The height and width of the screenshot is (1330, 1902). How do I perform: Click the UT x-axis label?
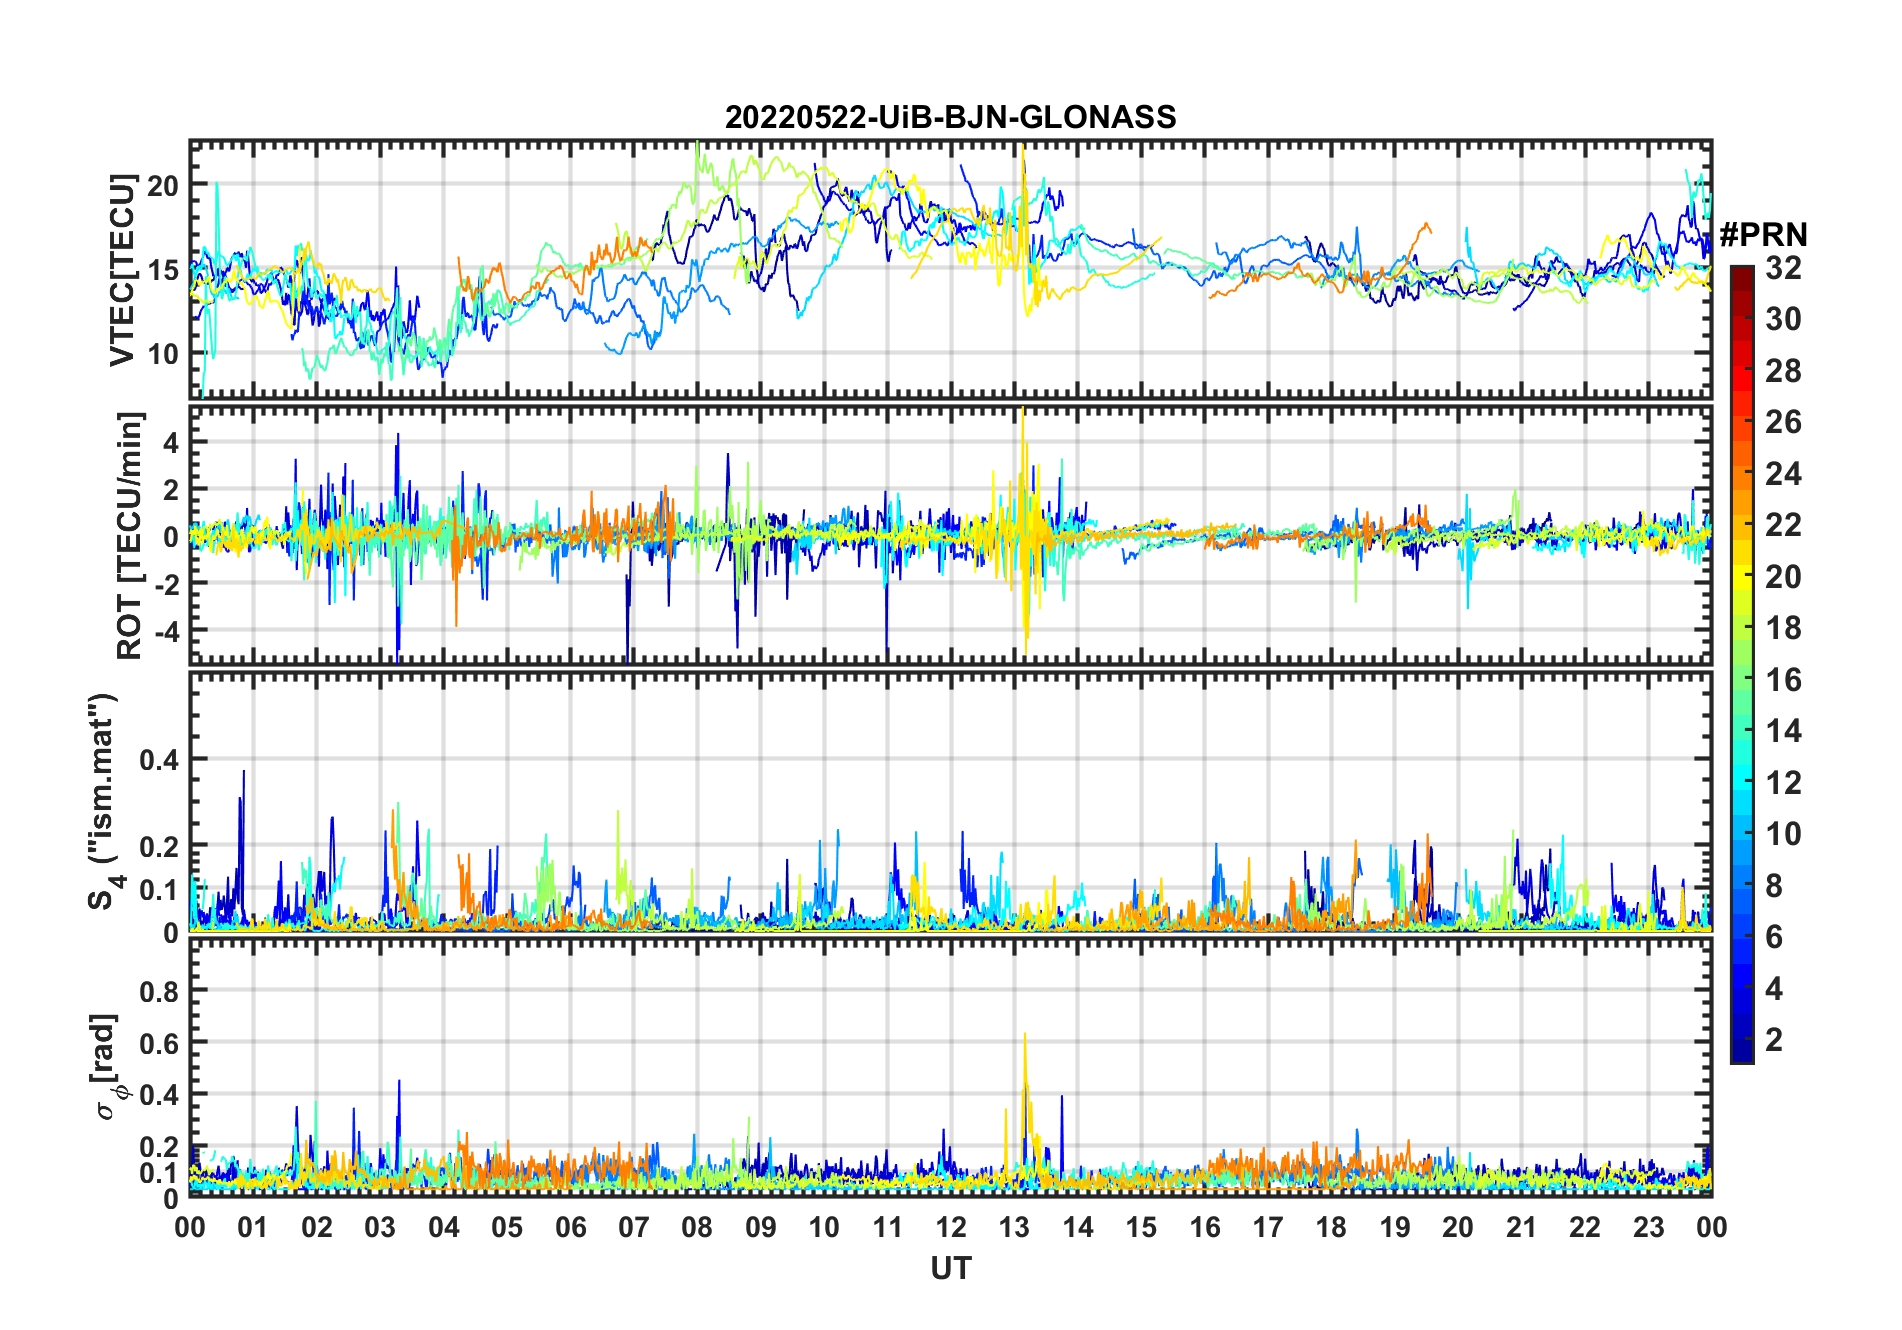point(950,1269)
